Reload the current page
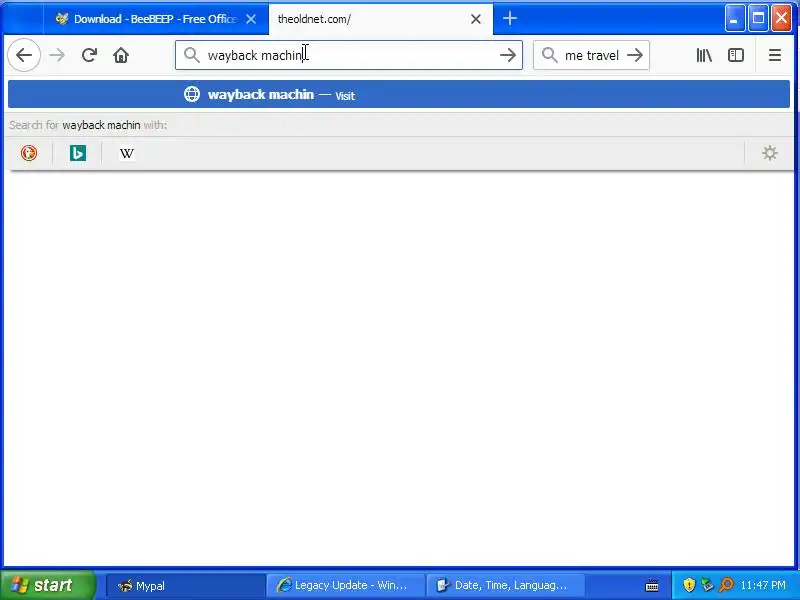The image size is (800, 600). (x=89, y=55)
